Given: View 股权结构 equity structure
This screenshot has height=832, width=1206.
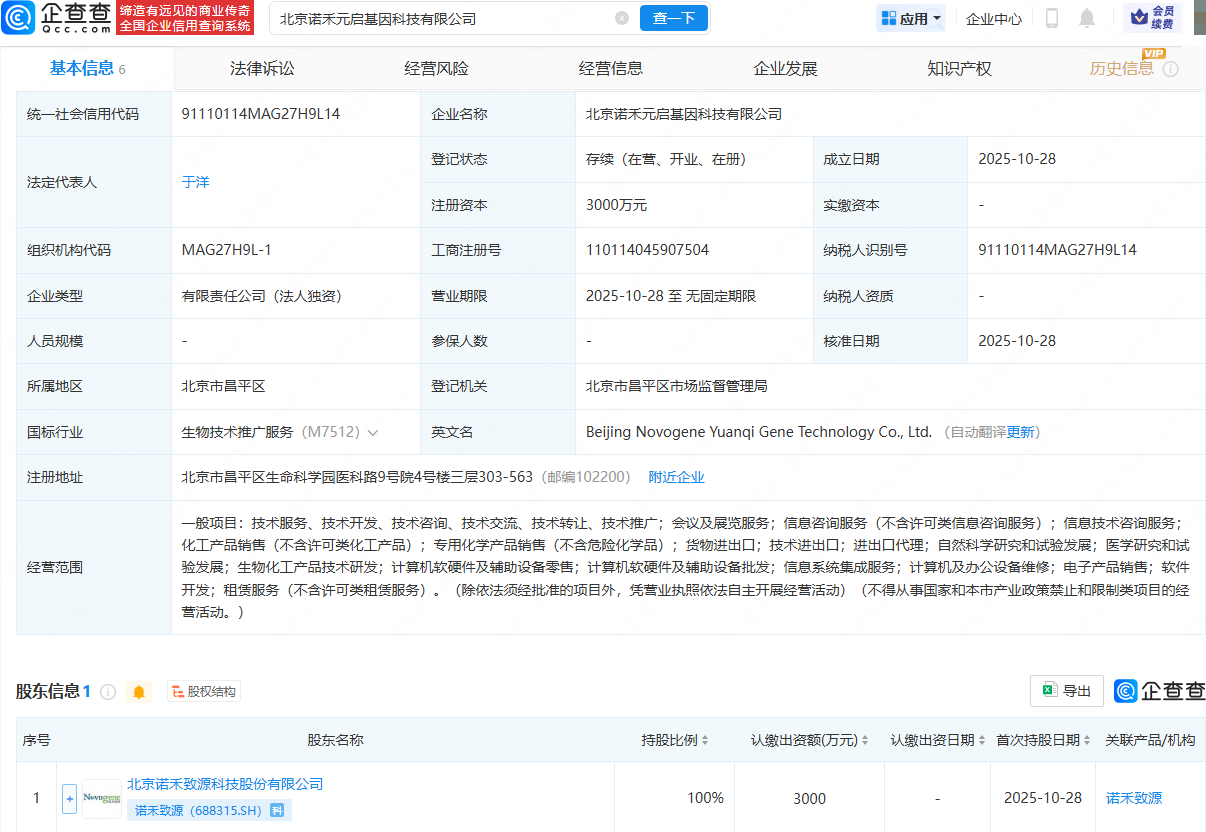Looking at the screenshot, I should tap(204, 692).
